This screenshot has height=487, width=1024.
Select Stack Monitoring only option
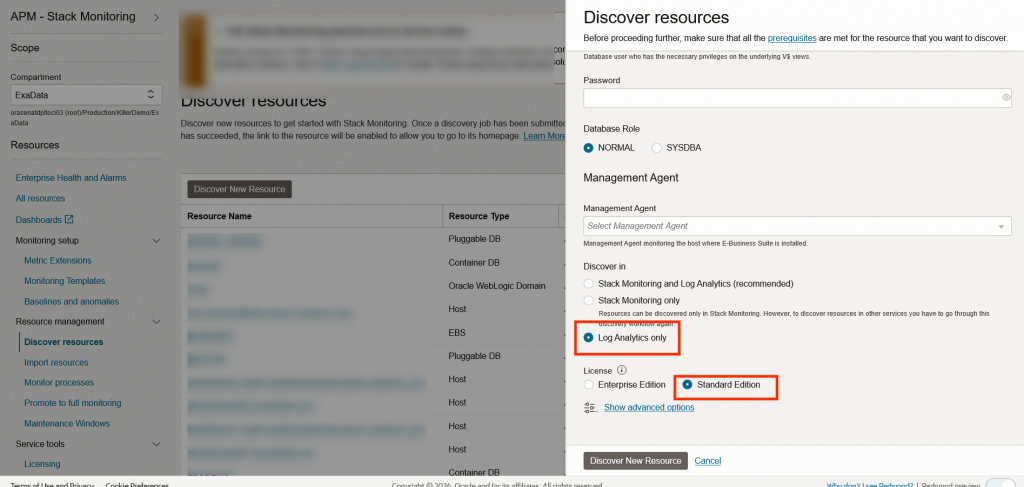coord(589,300)
